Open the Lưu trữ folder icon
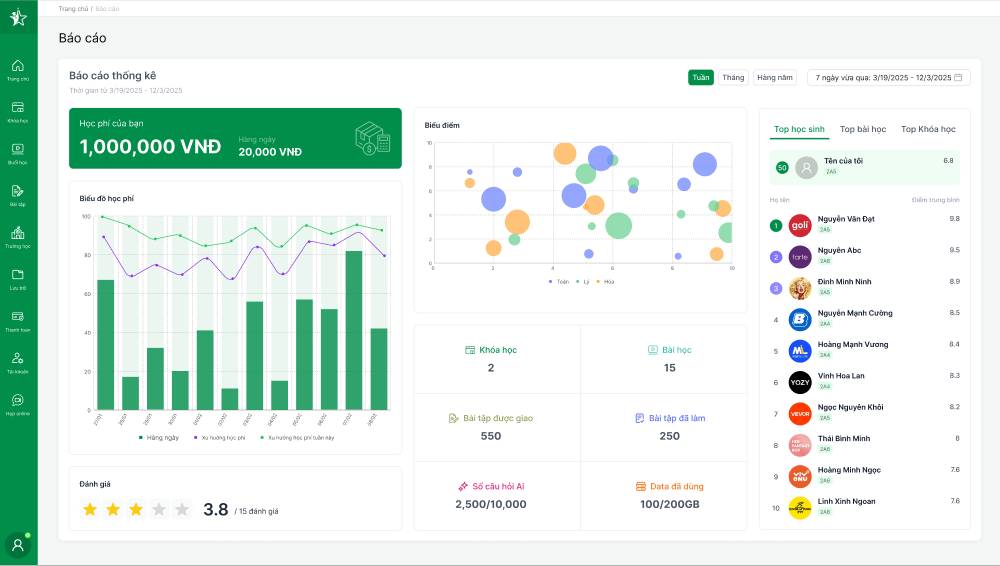The image size is (1000, 566). click(18, 275)
